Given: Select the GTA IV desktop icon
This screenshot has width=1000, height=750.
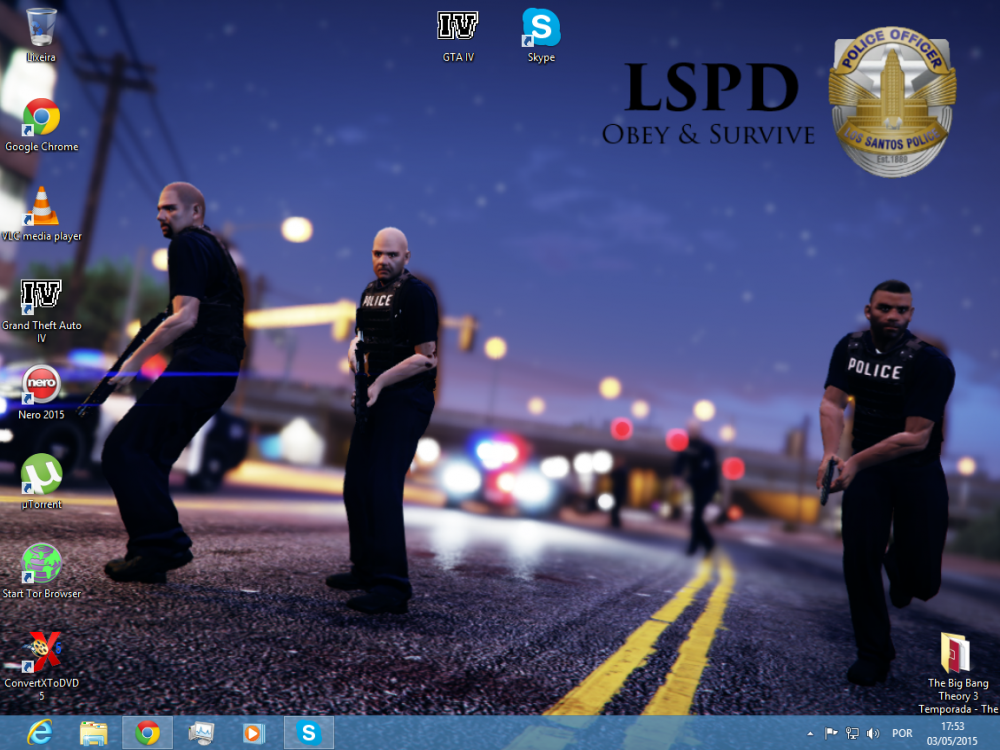Looking at the screenshot, I should tap(458, 36).
